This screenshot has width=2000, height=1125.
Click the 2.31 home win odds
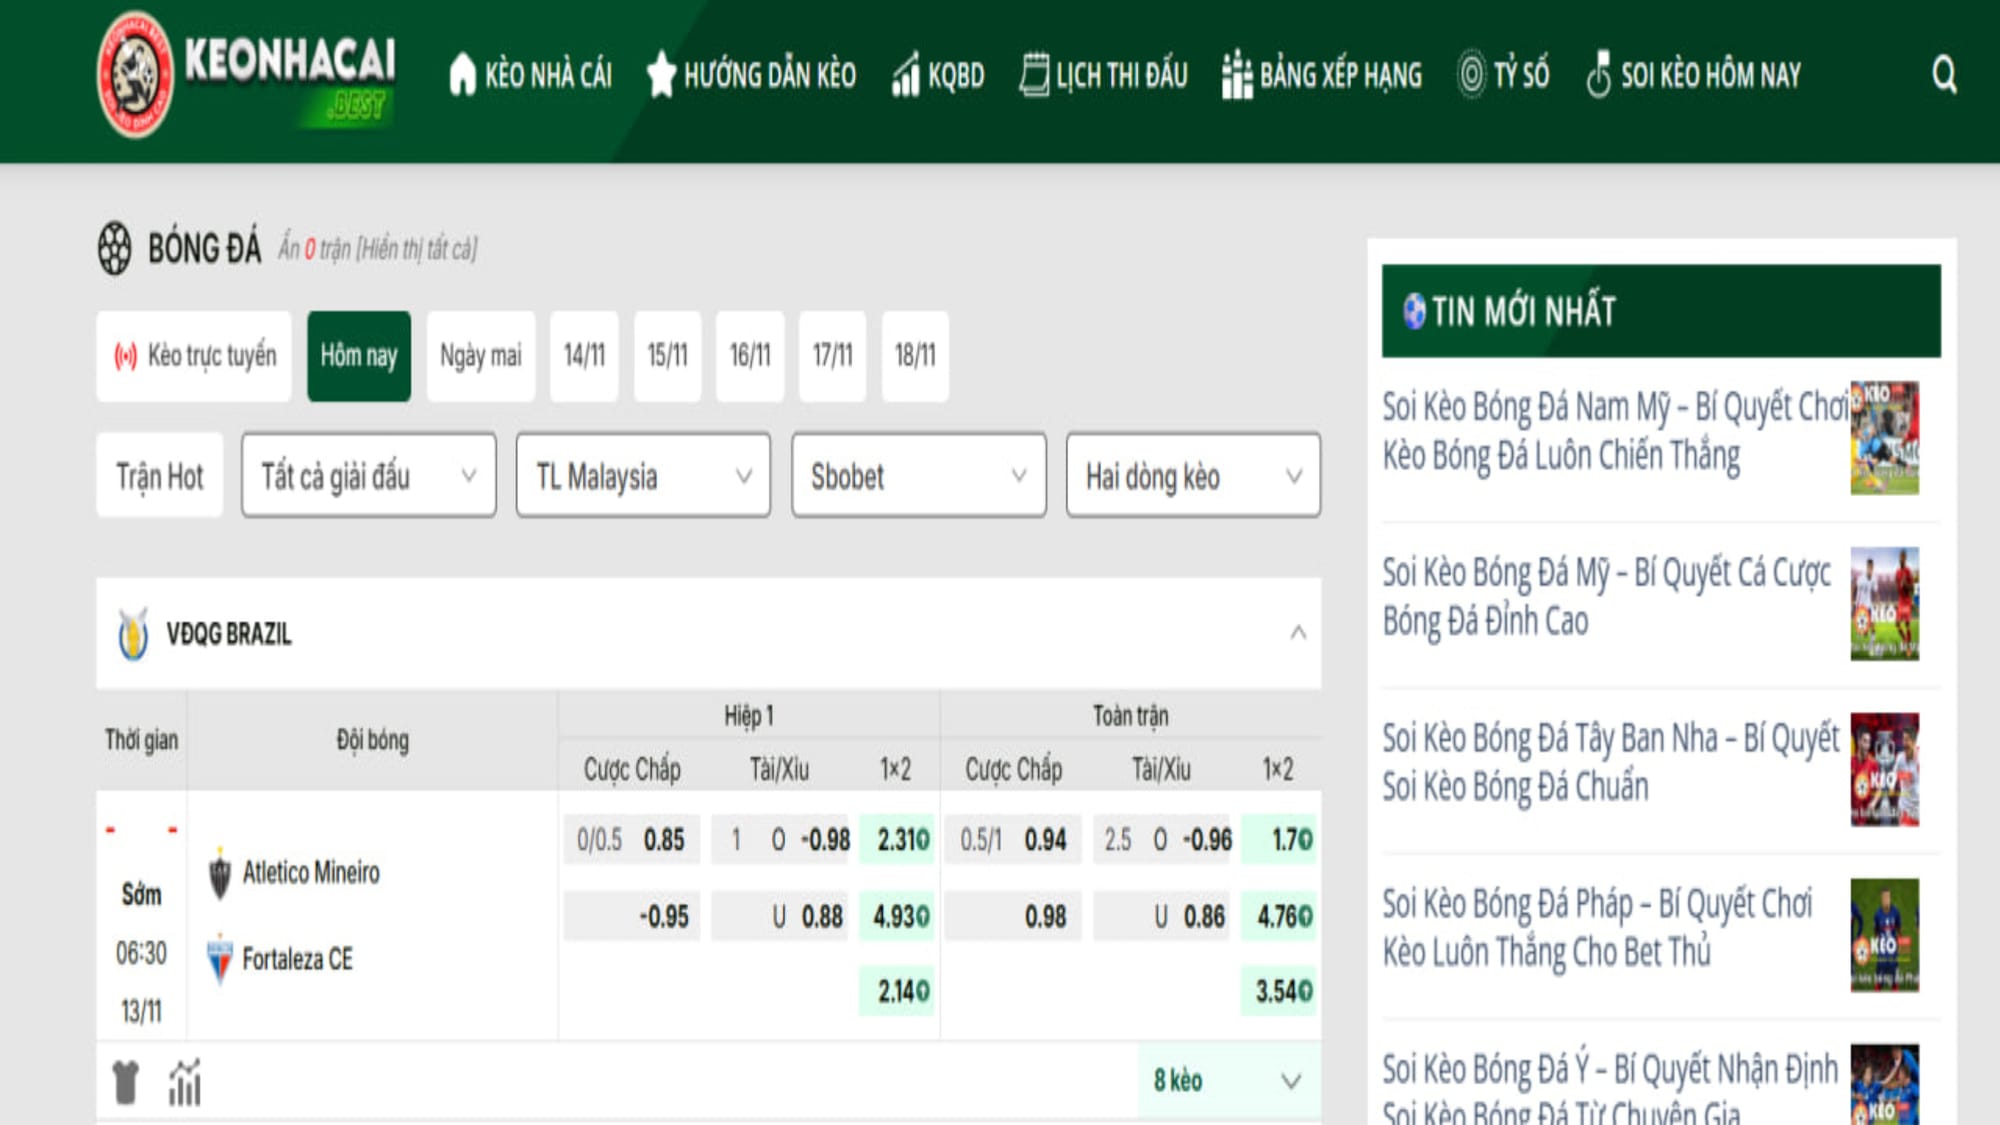click(897, 839)
